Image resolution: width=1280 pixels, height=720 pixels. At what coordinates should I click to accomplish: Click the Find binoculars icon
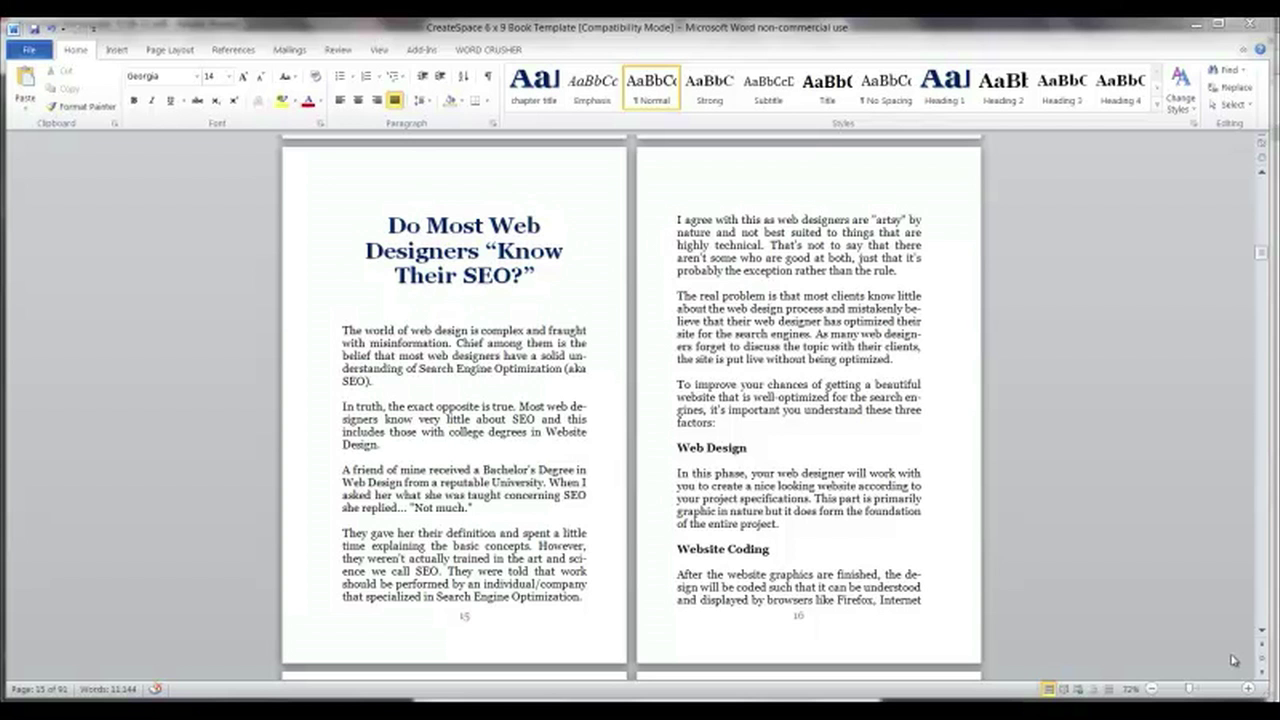click(1213, 70)
